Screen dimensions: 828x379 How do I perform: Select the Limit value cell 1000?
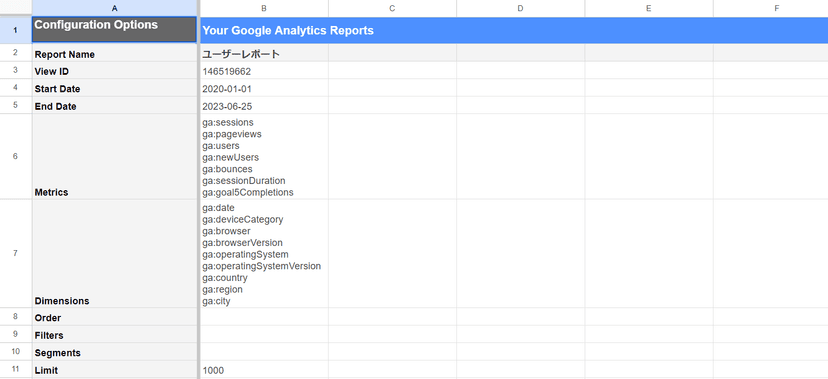[264, 369]
